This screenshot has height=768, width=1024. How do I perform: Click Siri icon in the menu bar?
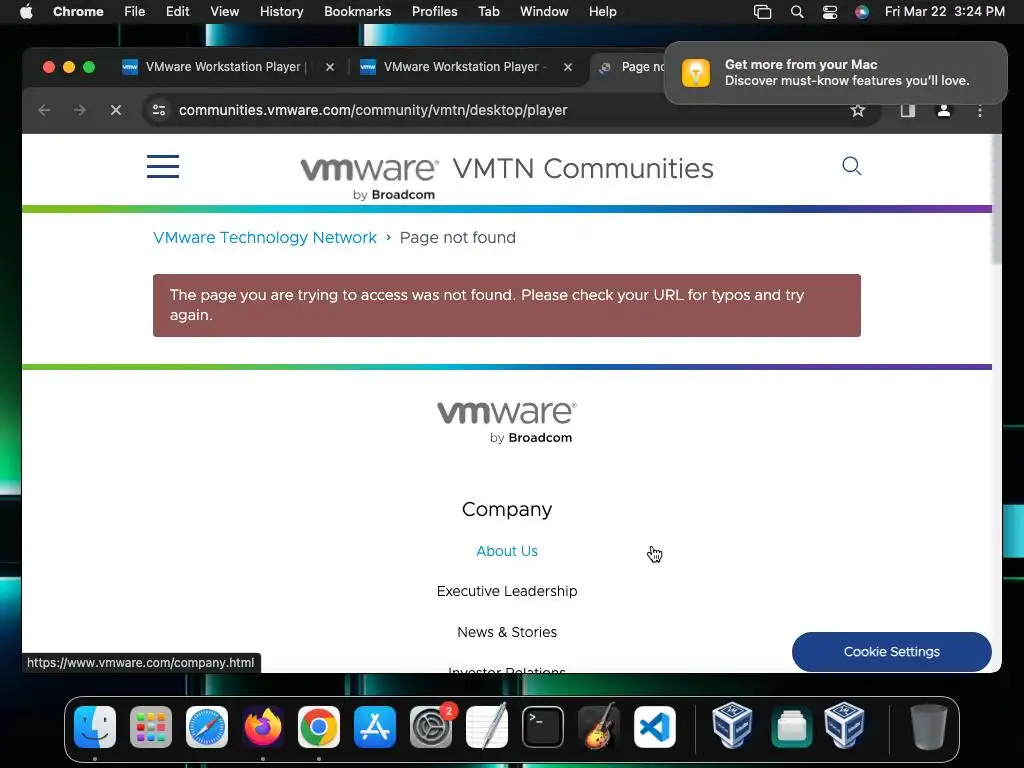tap(862, 12)
